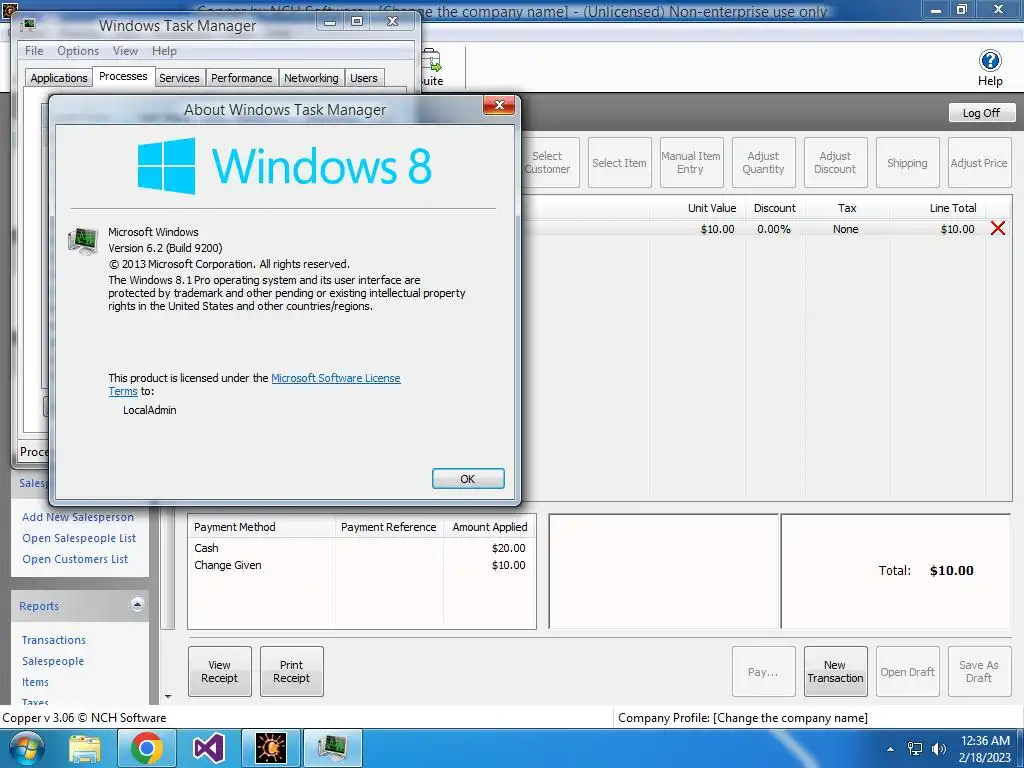Open the Salespeople report link
The image size is (1024, 768).
pyautogui.click(x=53, y=661)
